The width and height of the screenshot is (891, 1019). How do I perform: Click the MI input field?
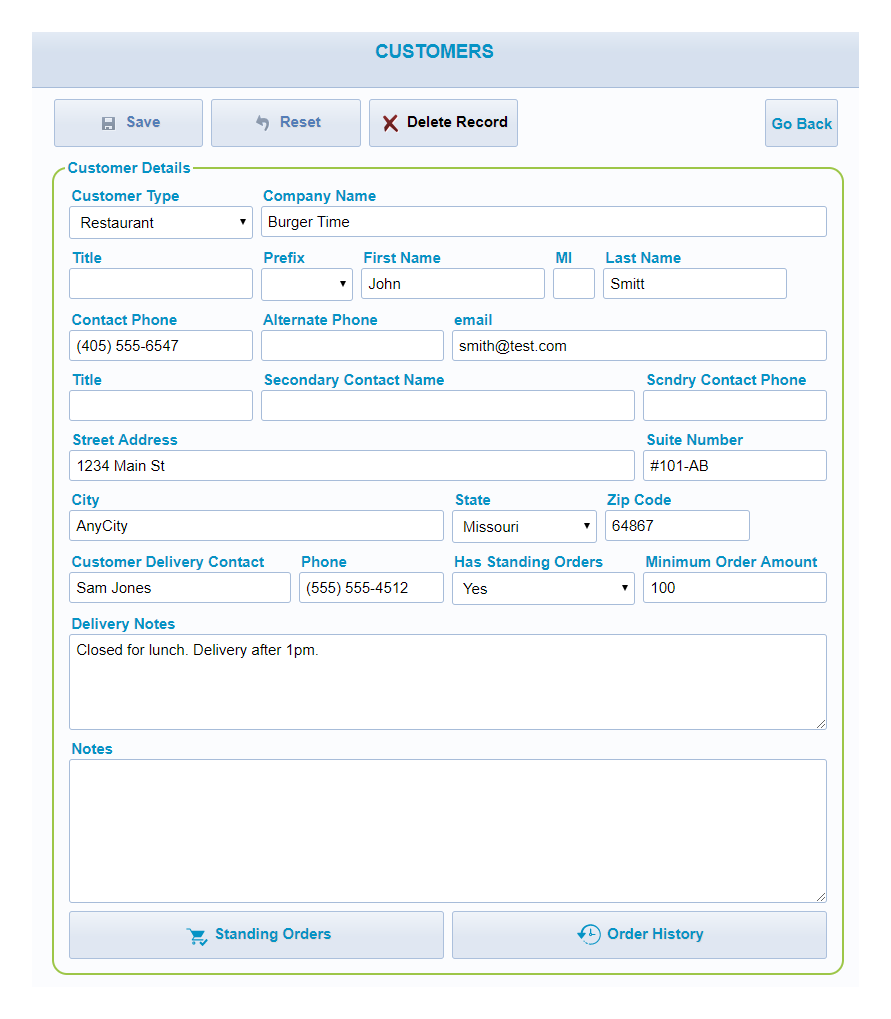pos(574,284)
